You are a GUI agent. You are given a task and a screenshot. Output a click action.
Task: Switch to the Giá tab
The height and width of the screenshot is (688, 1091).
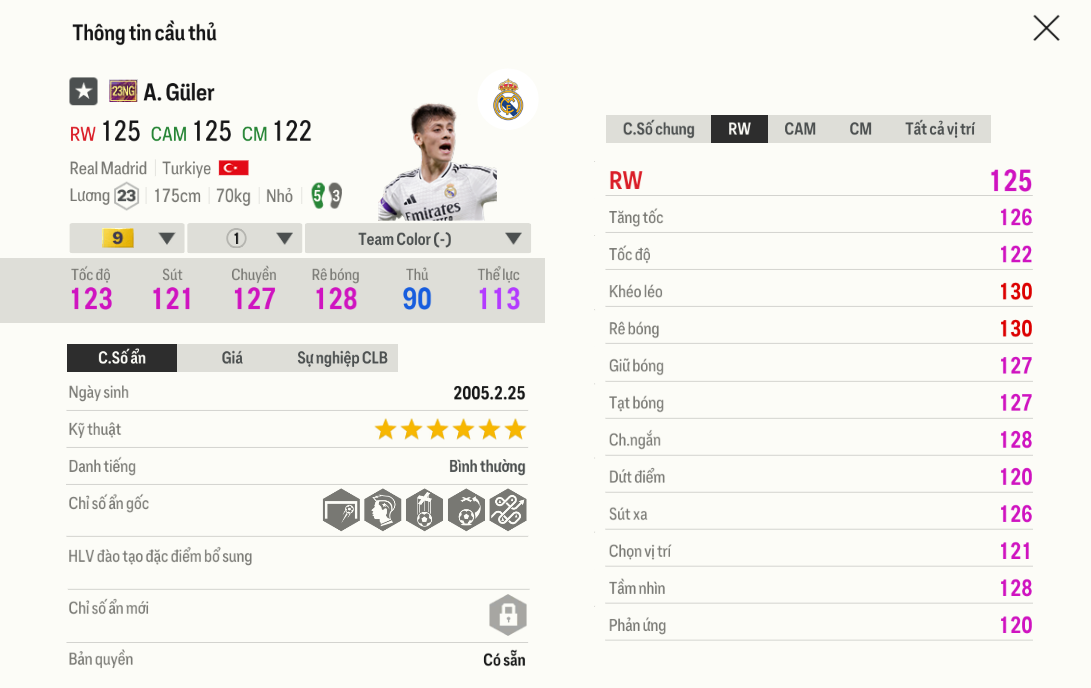coord(232,358)
